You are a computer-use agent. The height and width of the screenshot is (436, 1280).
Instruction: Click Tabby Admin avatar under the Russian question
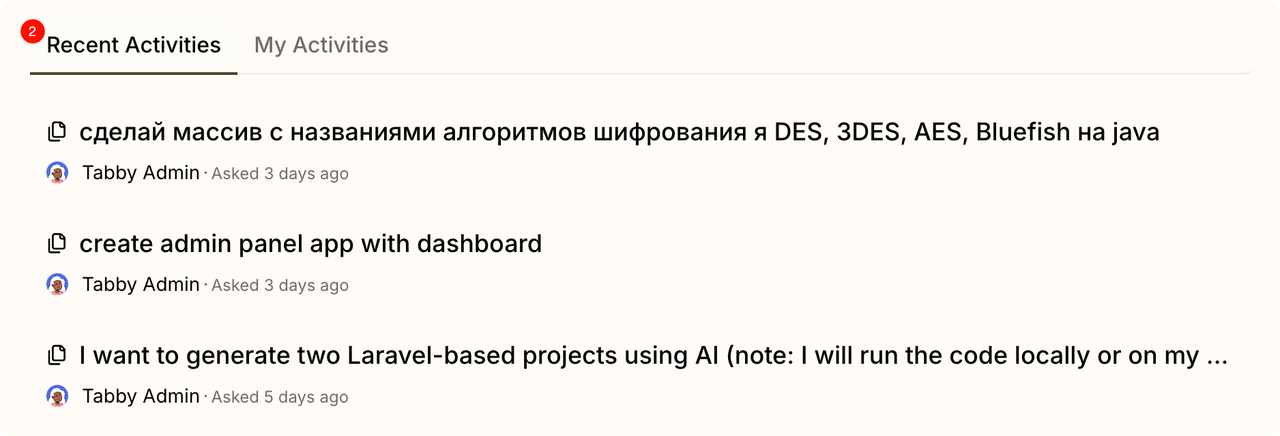pyautogui.click(x=58, y=173)
